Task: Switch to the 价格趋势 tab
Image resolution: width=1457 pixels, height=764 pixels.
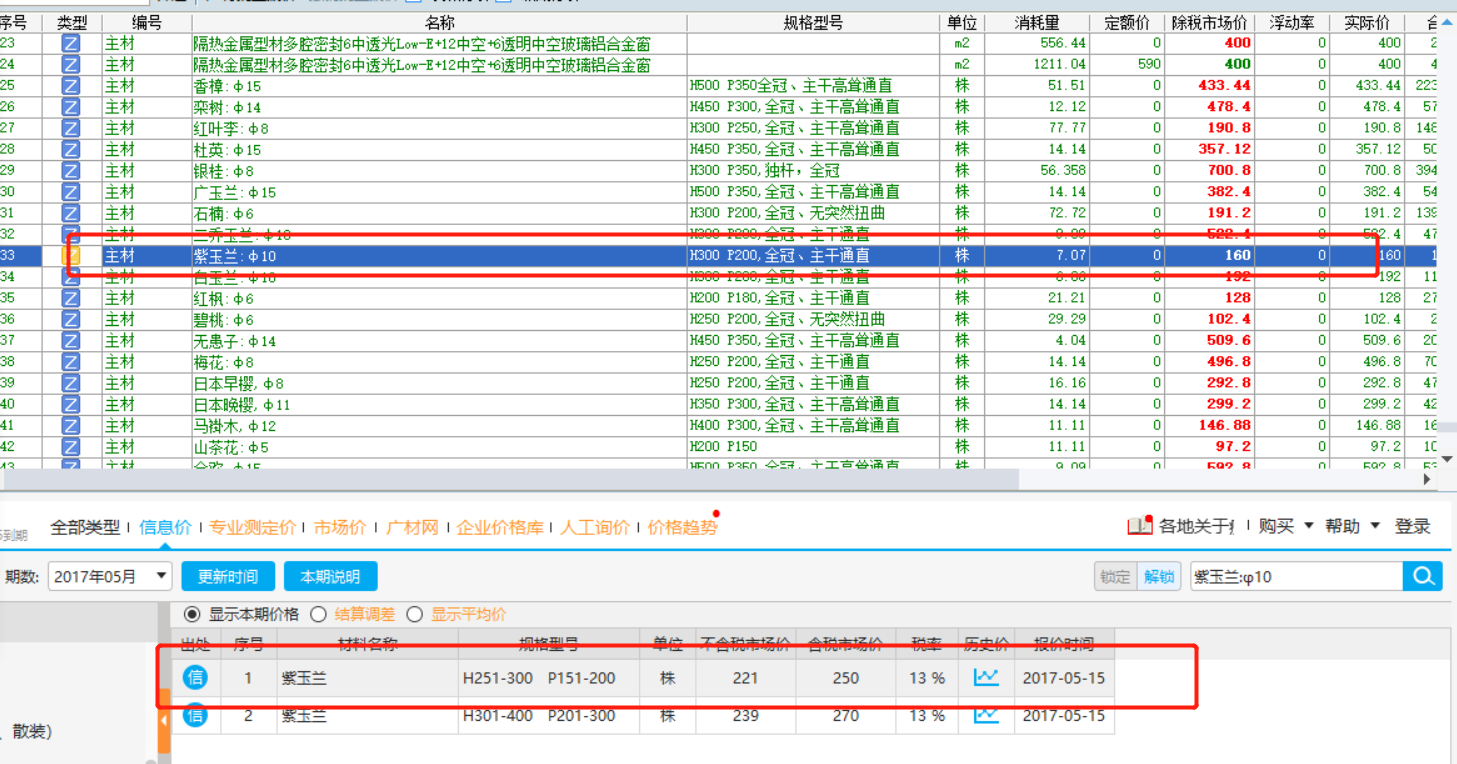Action: tap(683, 527)
